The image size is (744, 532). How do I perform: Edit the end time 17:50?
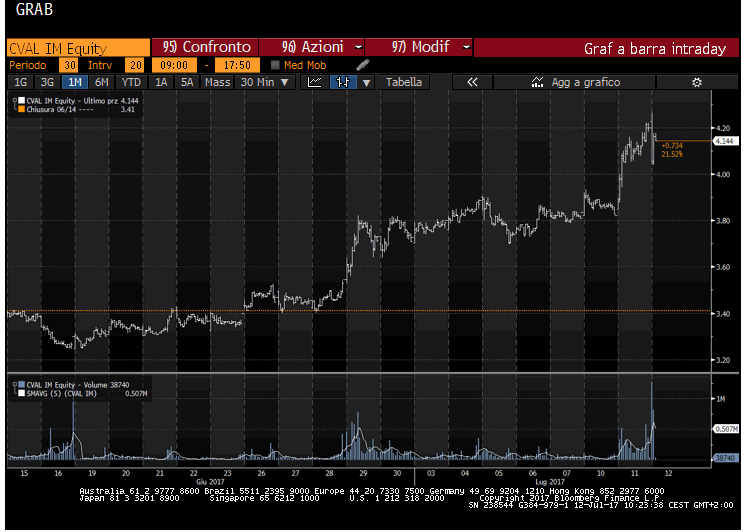(237, 65)
